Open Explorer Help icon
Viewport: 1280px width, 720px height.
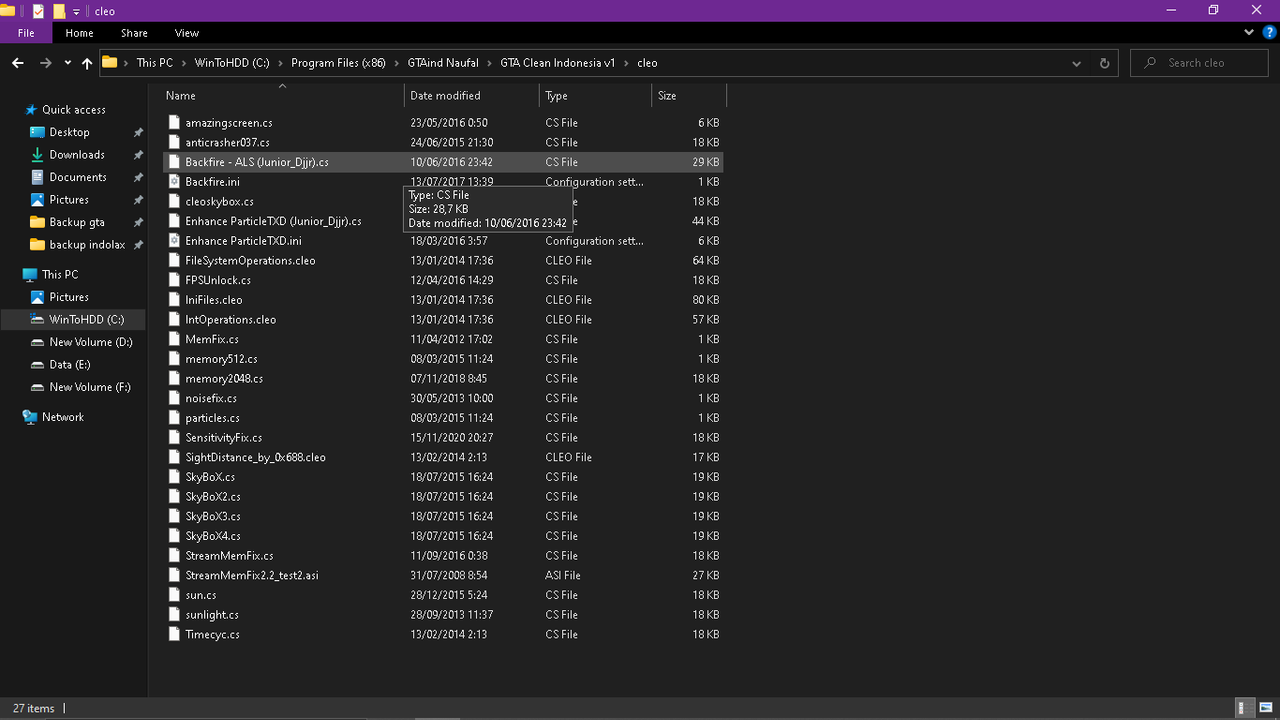click(1269, 33)
